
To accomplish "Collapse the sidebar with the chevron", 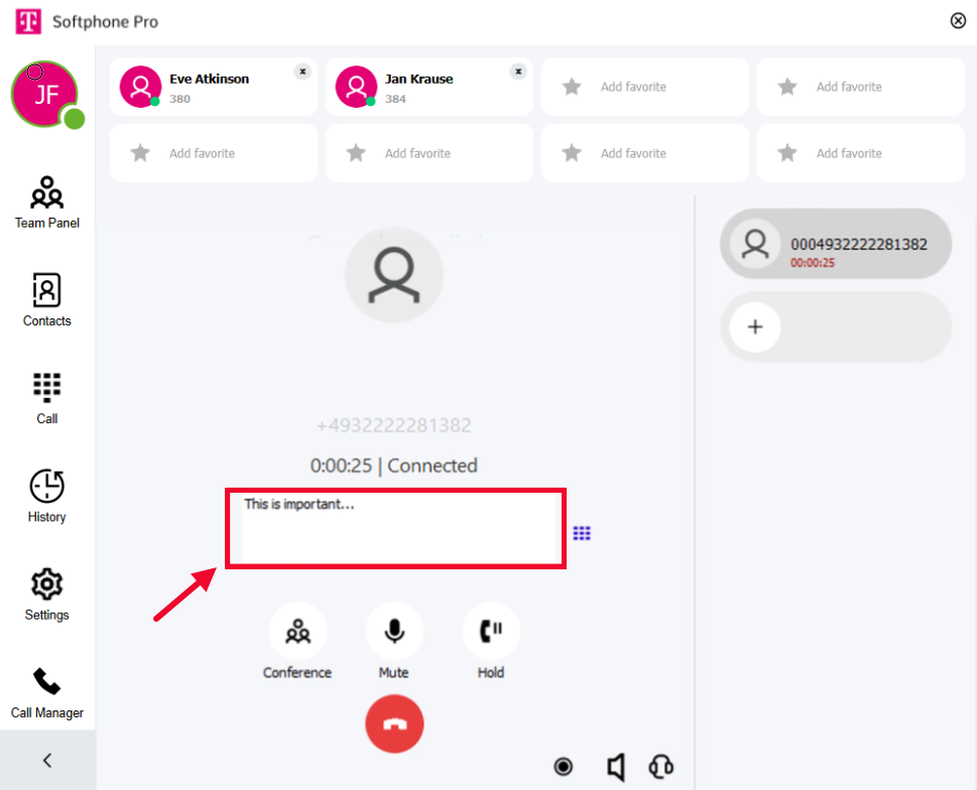I will (x=47, y=760).
